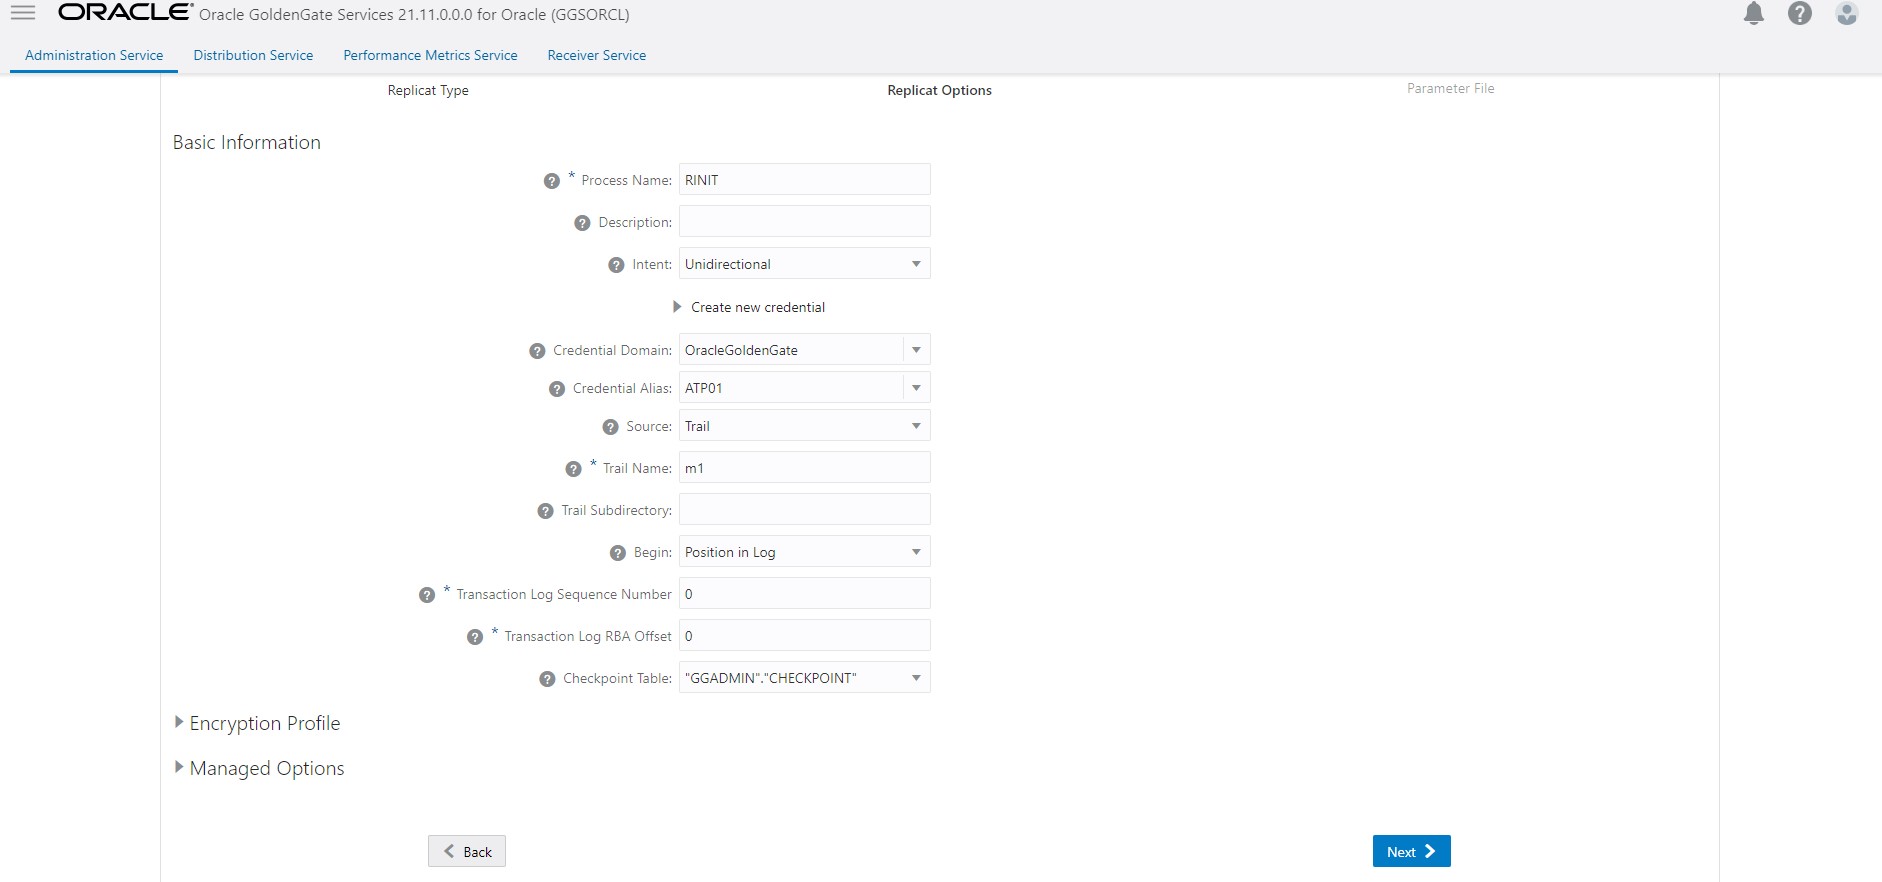This screenshot has height=882, width=1882.
Task: Show help for Begin field
Action: (618, 553)
